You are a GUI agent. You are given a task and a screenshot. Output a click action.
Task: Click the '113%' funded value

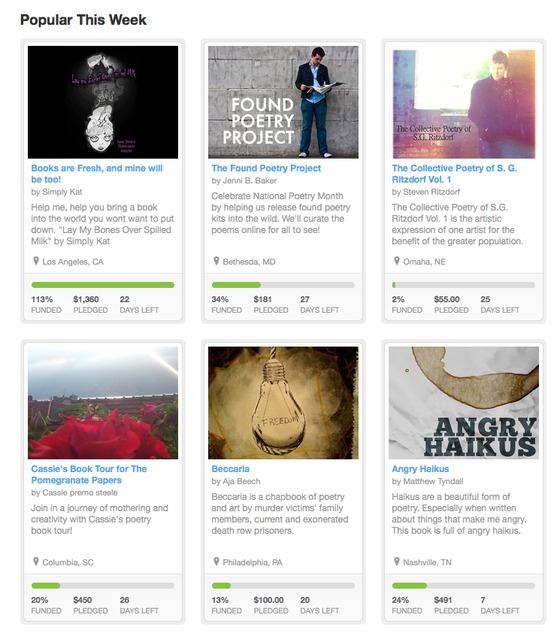click(42, 299)
